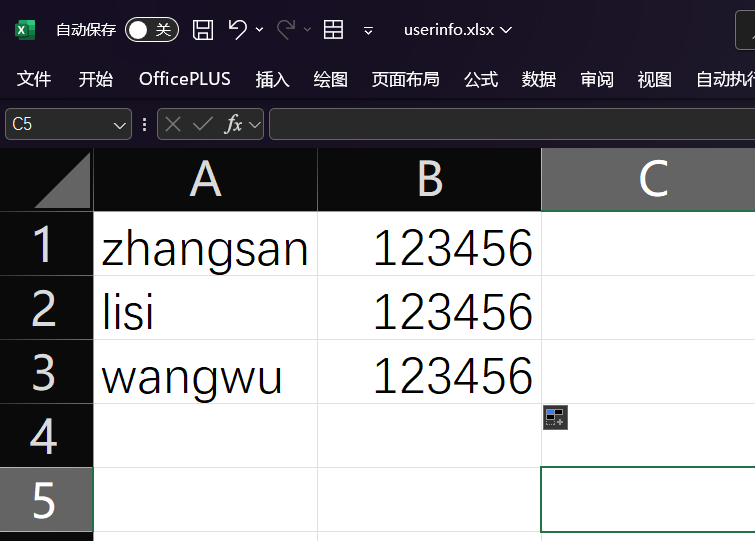Click the Cancel X formula icon
The image size is (755, 541).
point(173,125)
